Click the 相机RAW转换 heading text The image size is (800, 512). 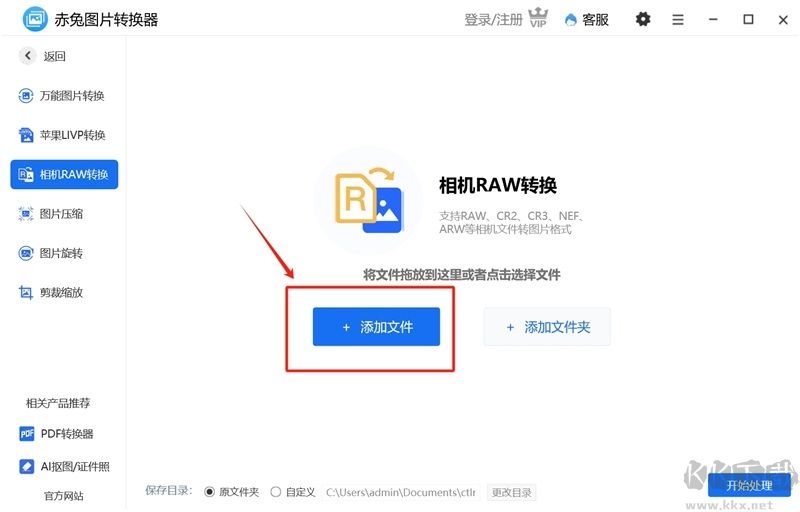click(x=497, y=185)
